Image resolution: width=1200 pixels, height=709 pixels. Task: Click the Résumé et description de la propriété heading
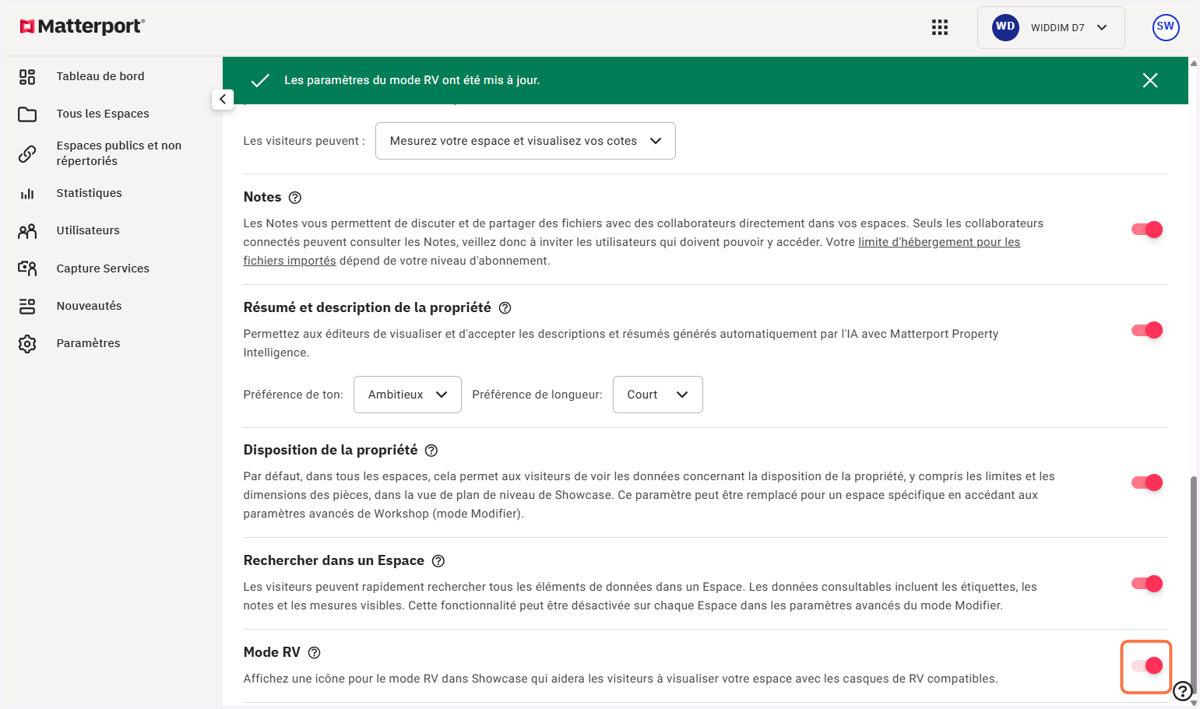367,307
